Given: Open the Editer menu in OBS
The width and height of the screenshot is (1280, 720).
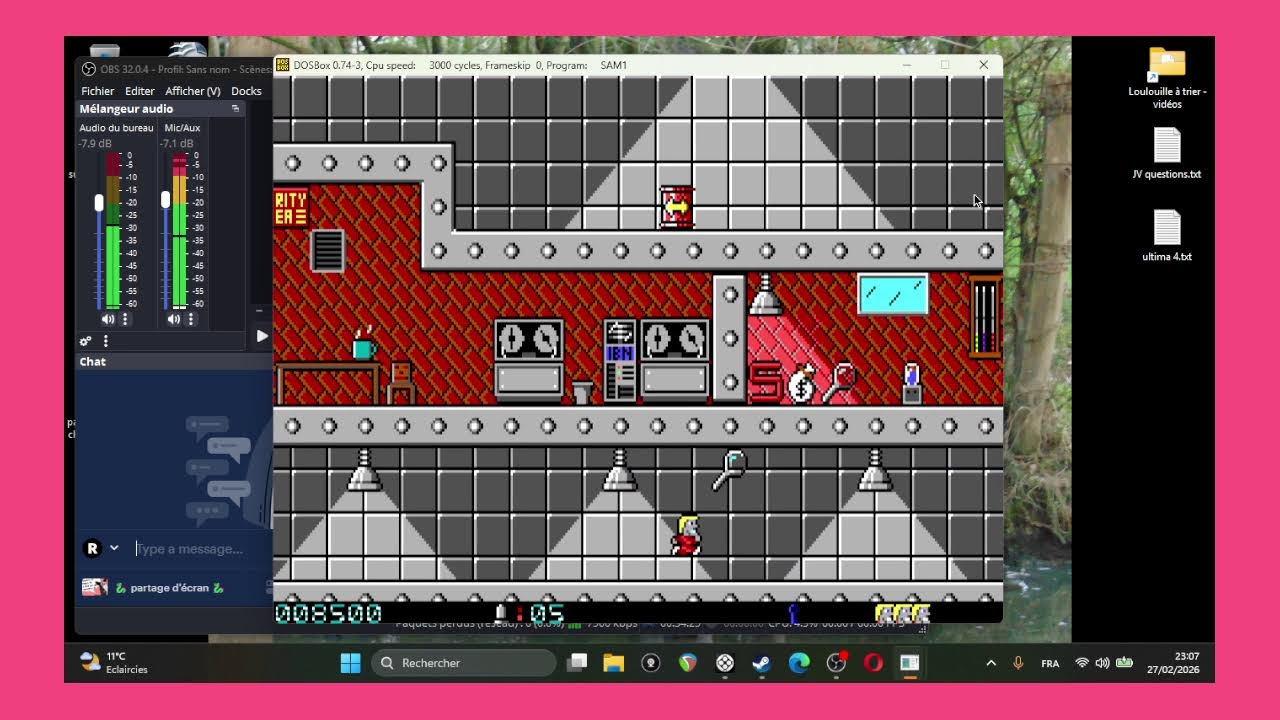Looking at the screenshot, I should [140, 91].
